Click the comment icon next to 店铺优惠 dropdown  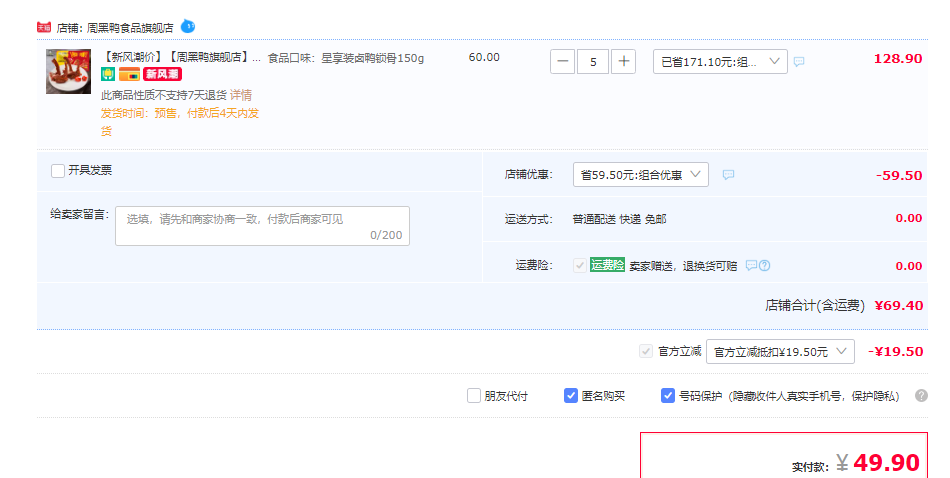pyautogui.click(x=728, y=174)
